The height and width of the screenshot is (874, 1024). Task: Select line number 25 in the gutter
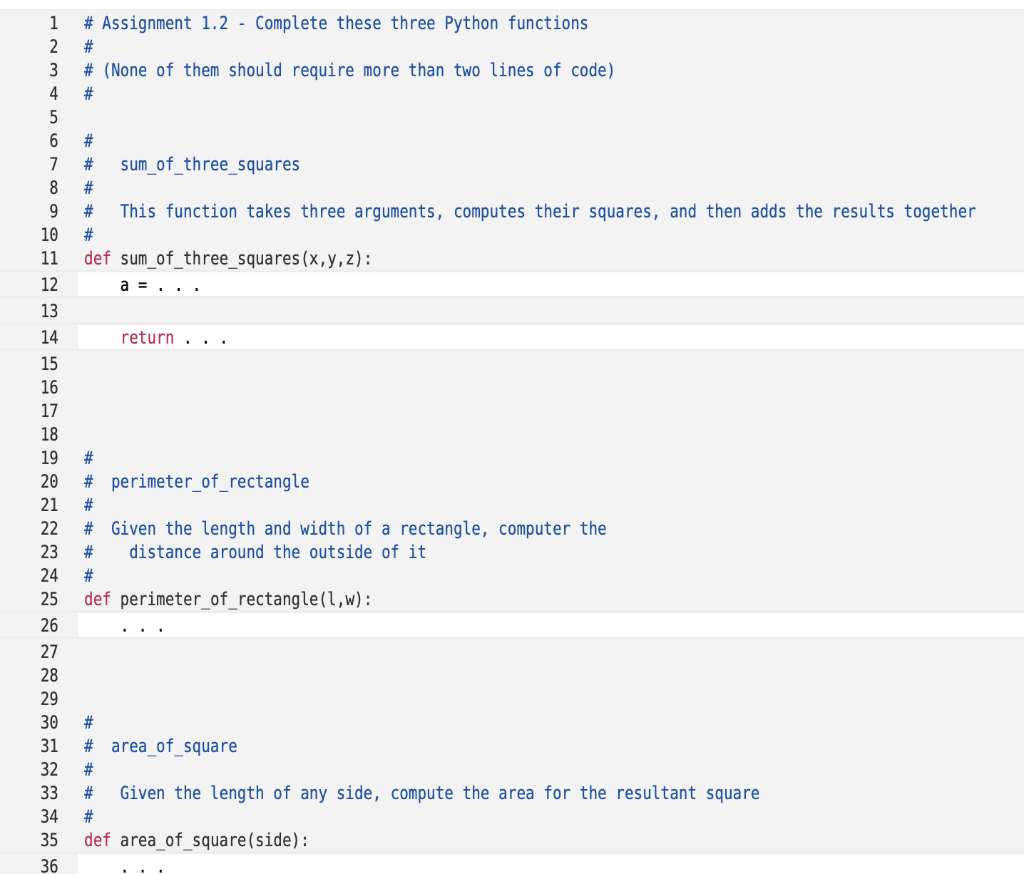pyautogui.click(x=51, y=599)
